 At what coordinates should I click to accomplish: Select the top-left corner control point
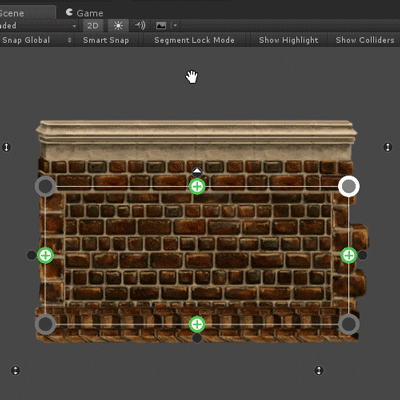45,186
